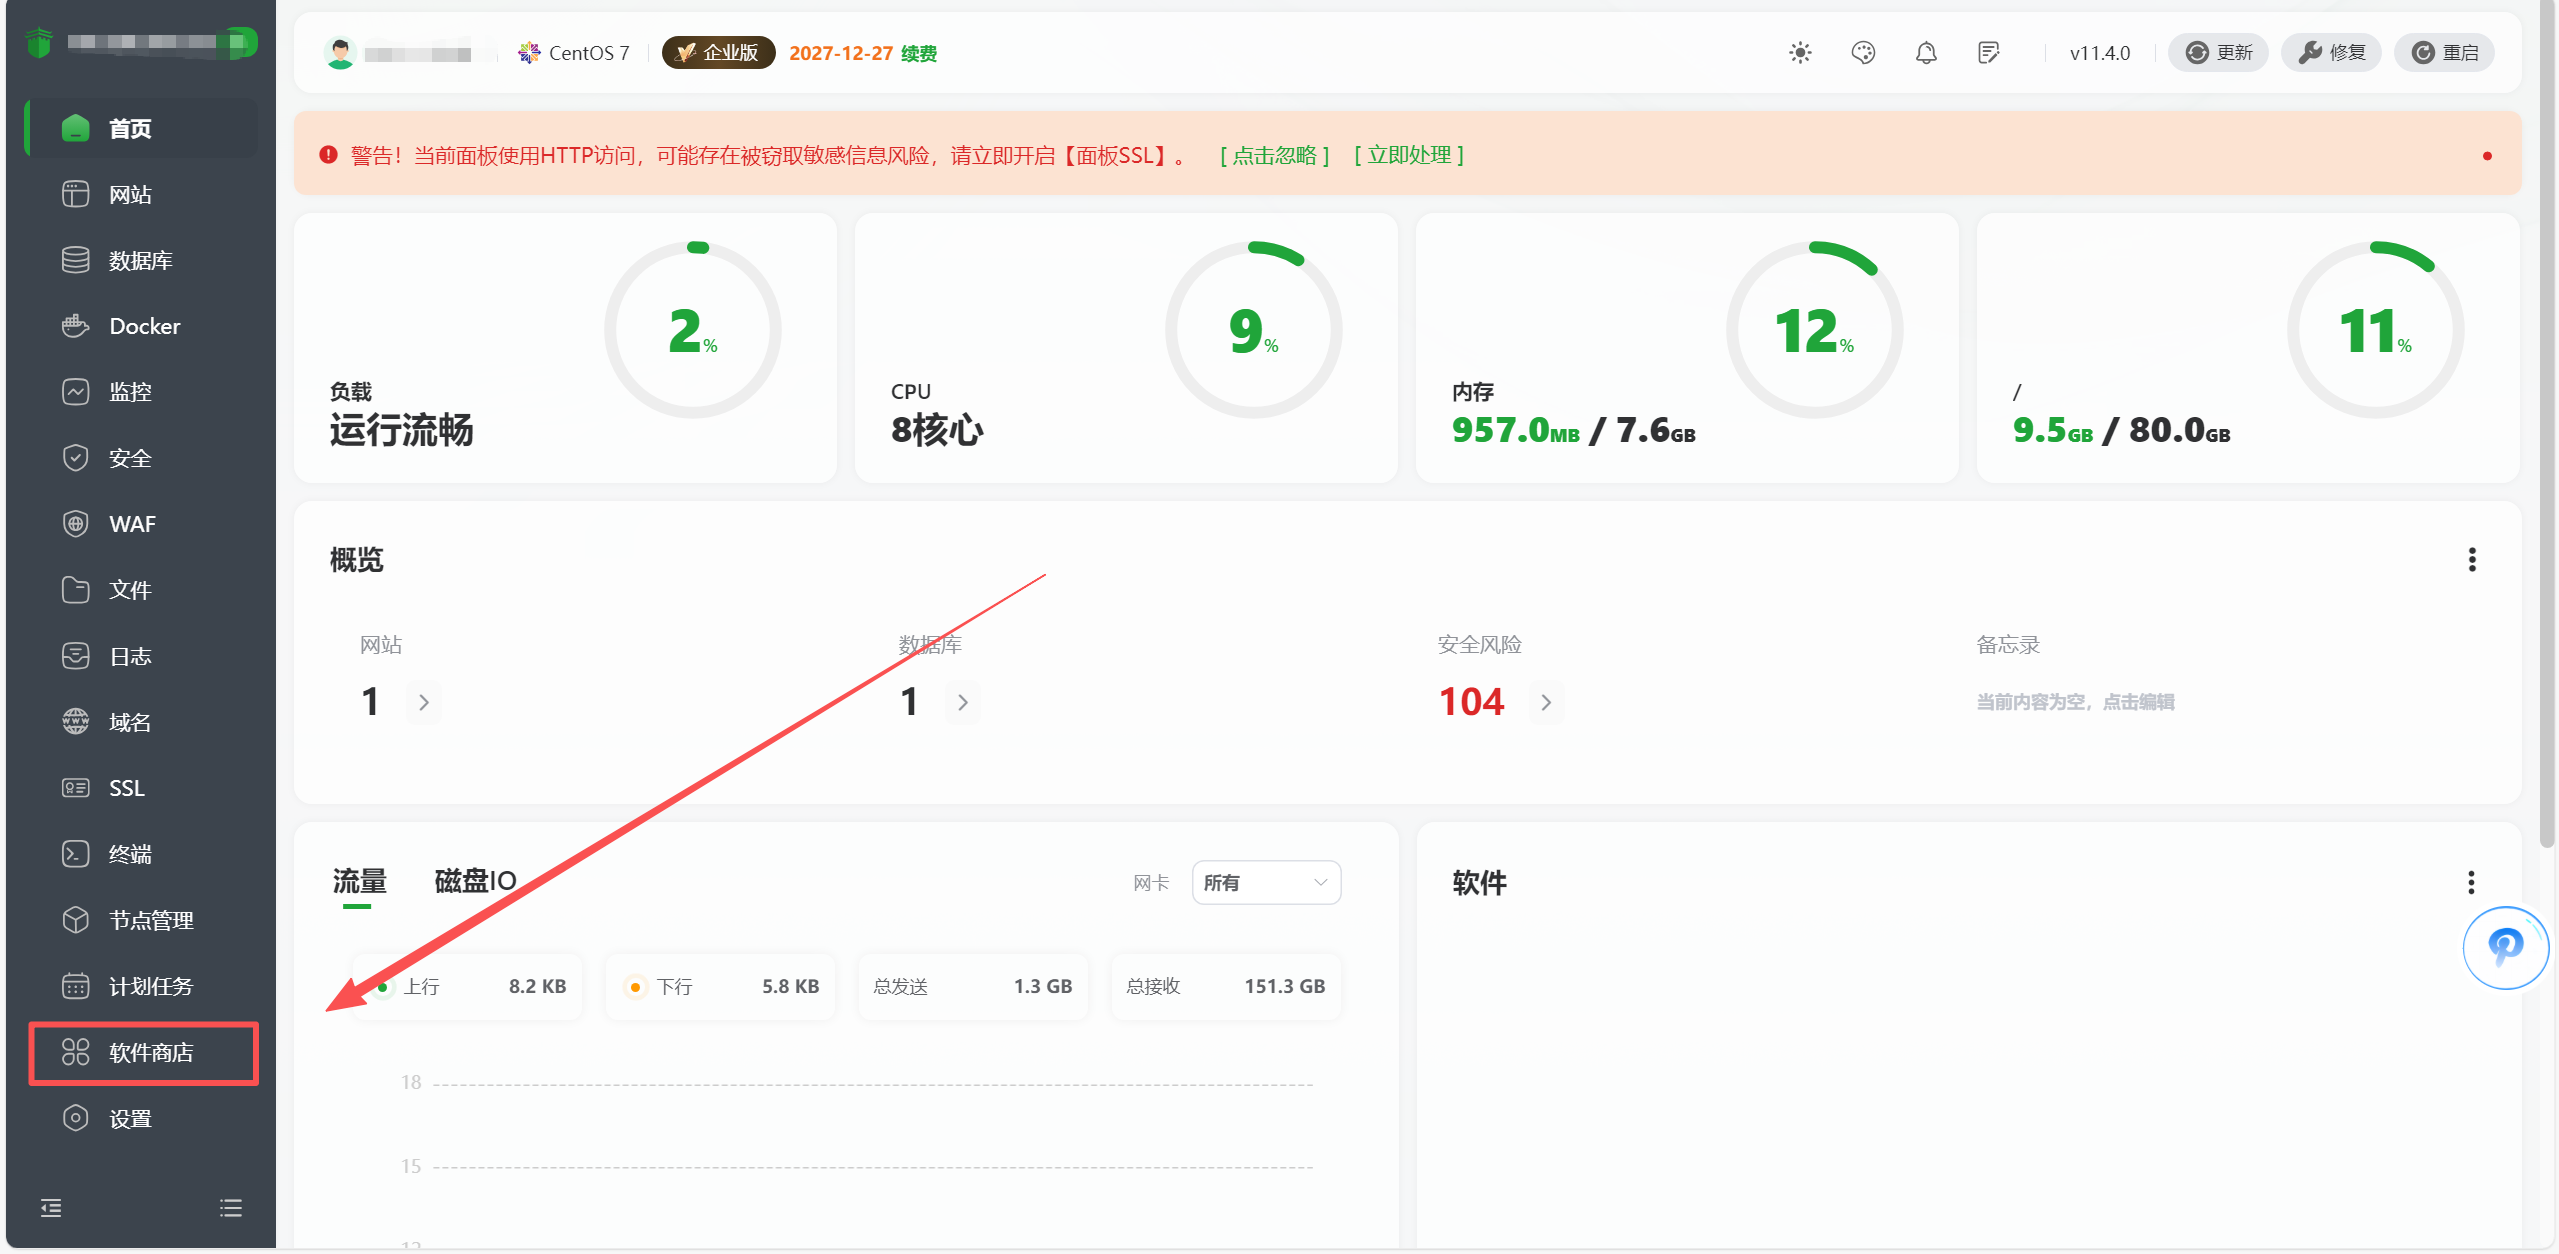The height and width of the screenshot is (1254, 2559).
Task: Click the notification bell icon
Action: (x=1926, y=52)
